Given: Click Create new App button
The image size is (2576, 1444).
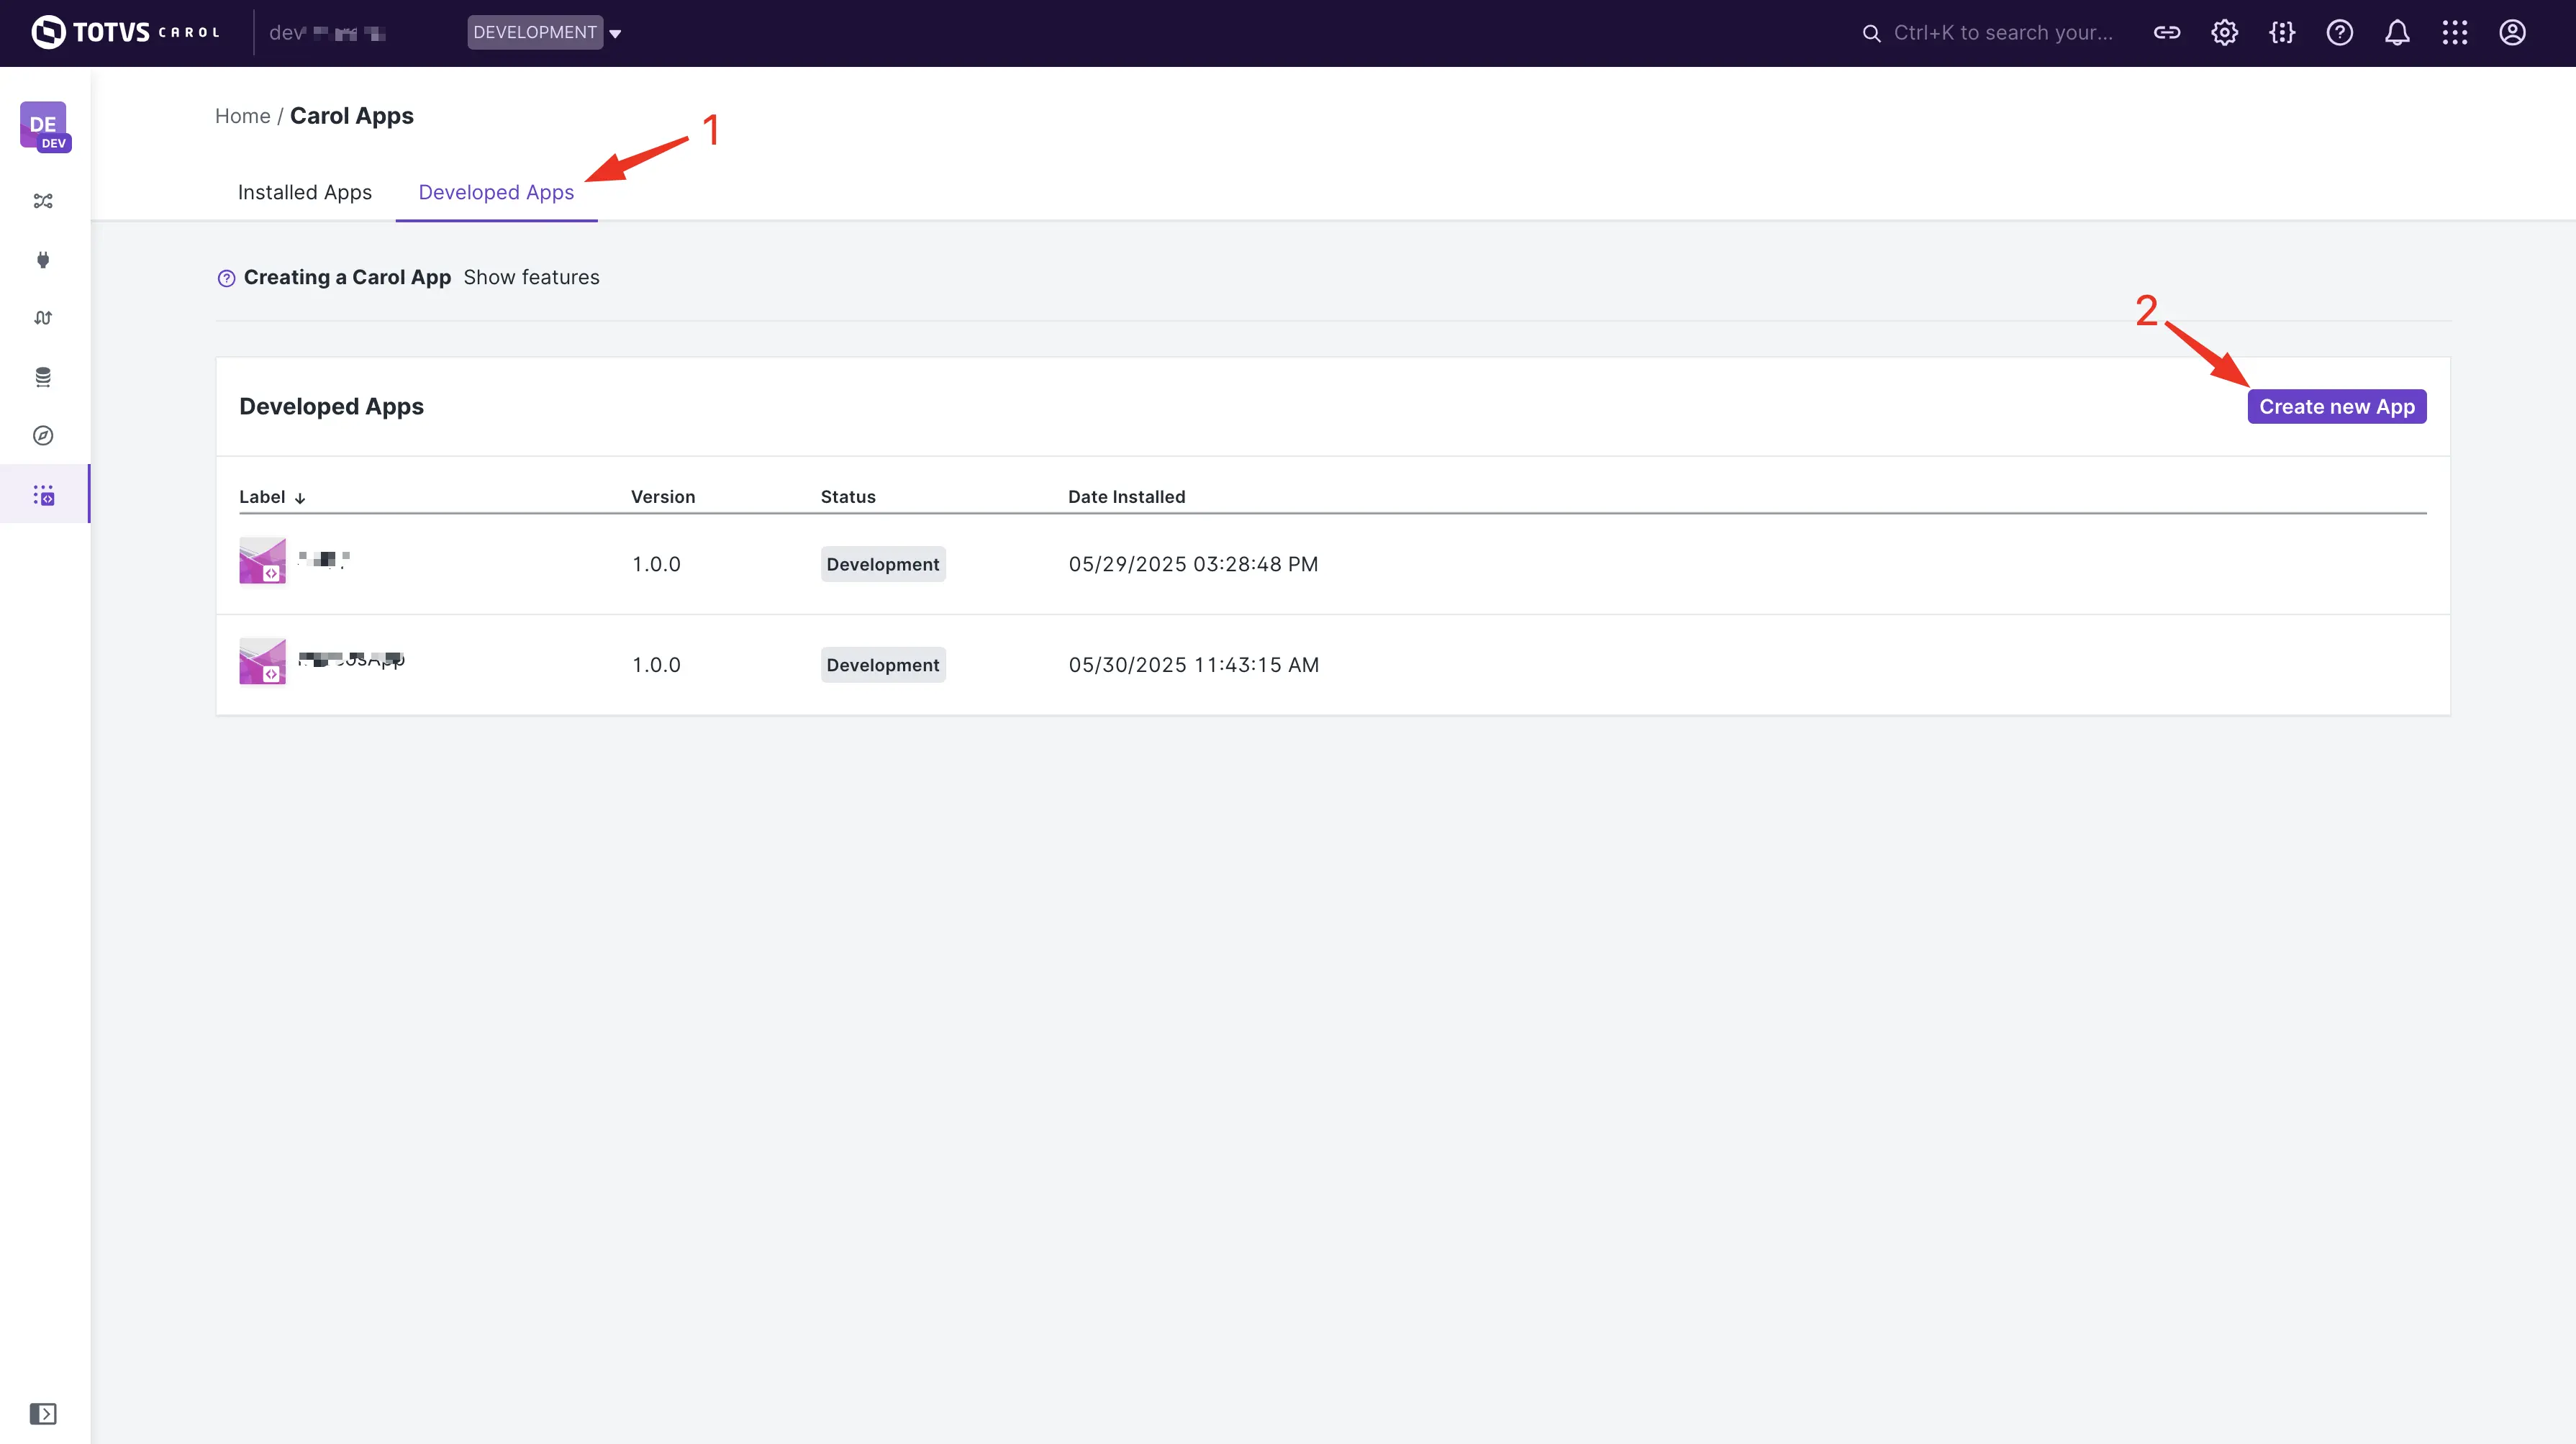Looking at the screenshot, I should pos(2337,406).
